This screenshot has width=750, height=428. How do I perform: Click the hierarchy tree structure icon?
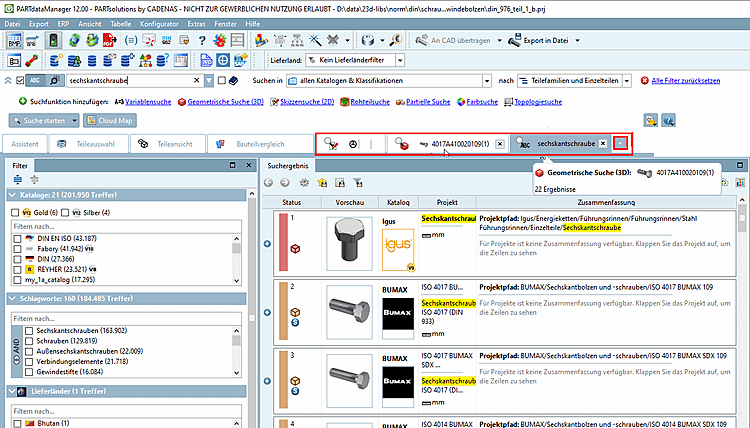pos(298,40)
